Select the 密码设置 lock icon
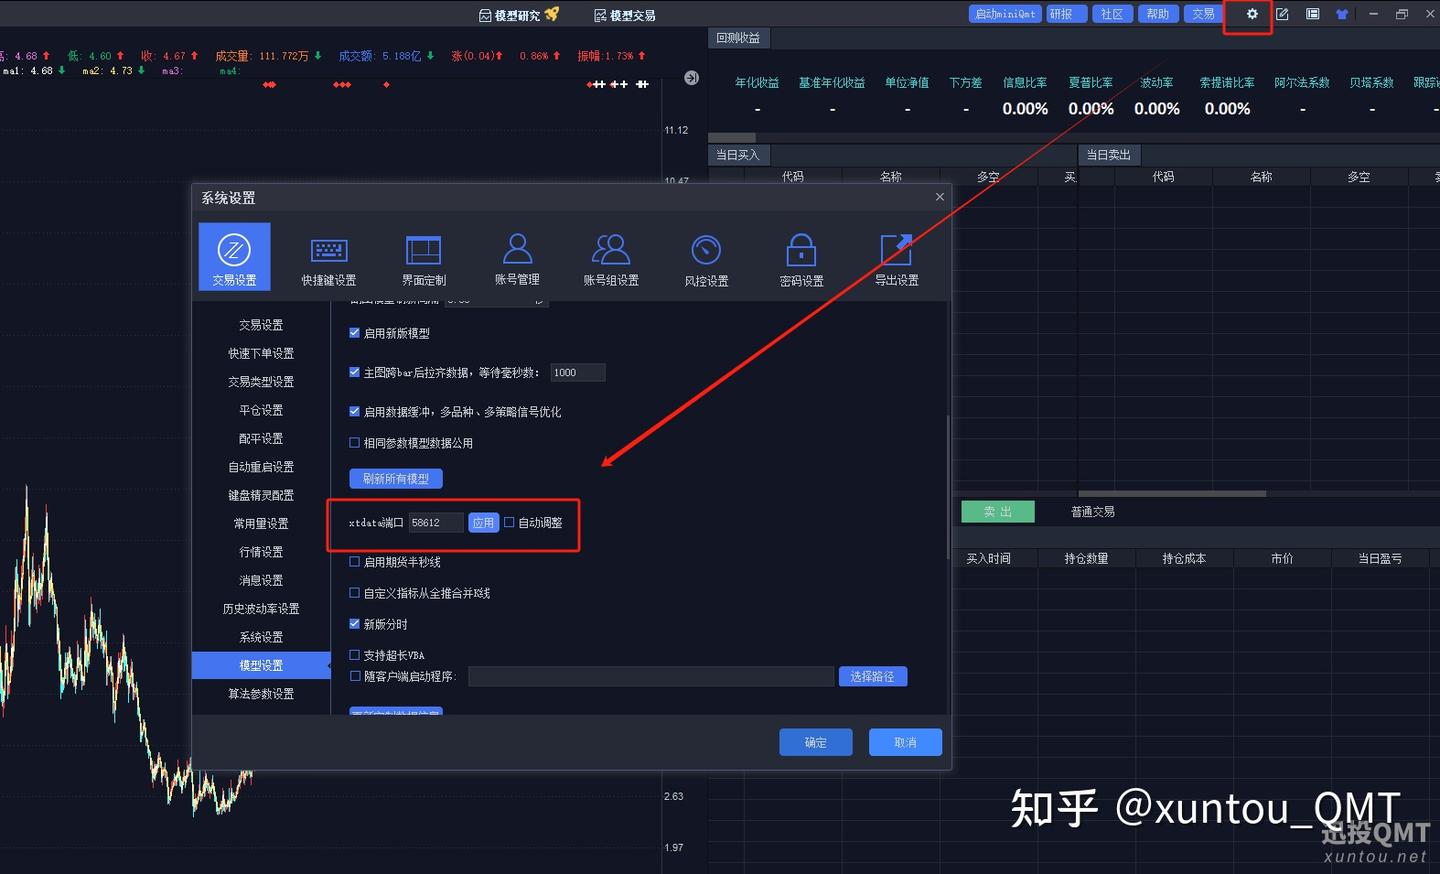The width and height of the screenshot is (1440, 874). [x=800, y=256]
